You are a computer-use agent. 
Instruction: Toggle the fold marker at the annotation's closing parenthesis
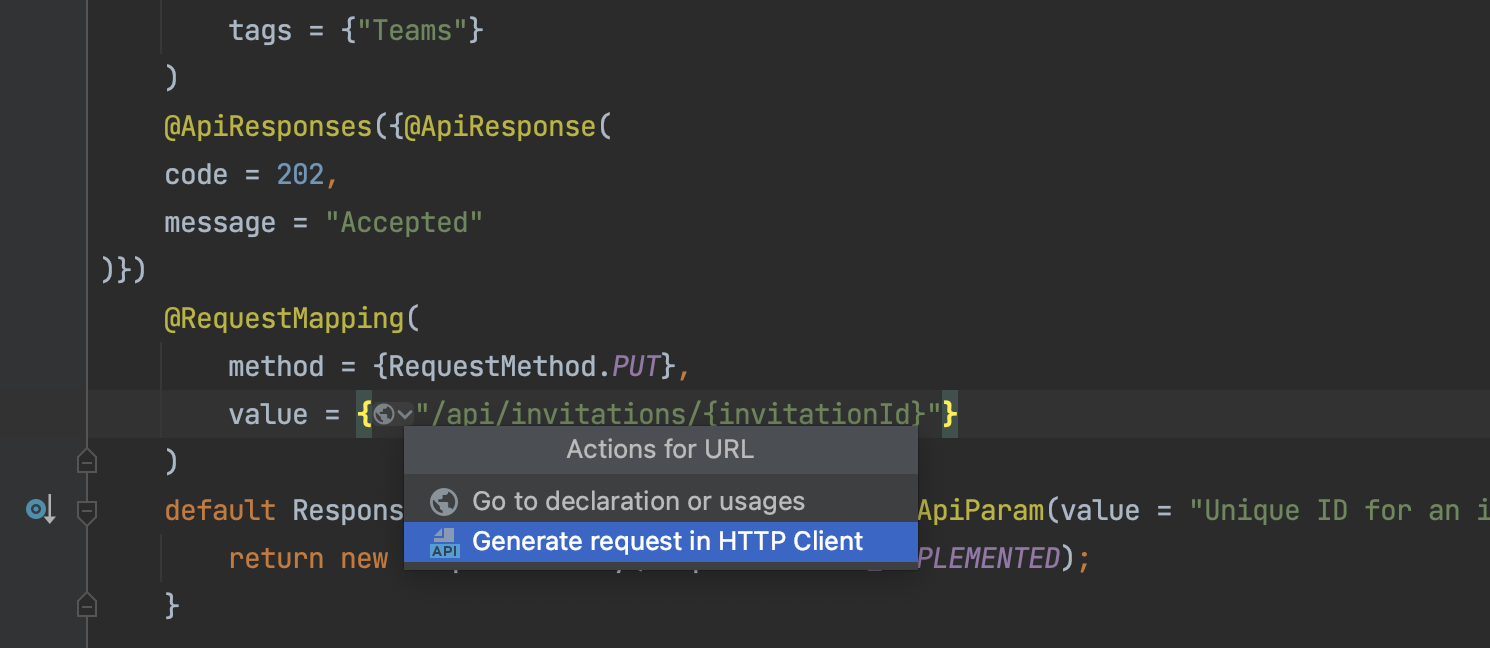[87, 462]
